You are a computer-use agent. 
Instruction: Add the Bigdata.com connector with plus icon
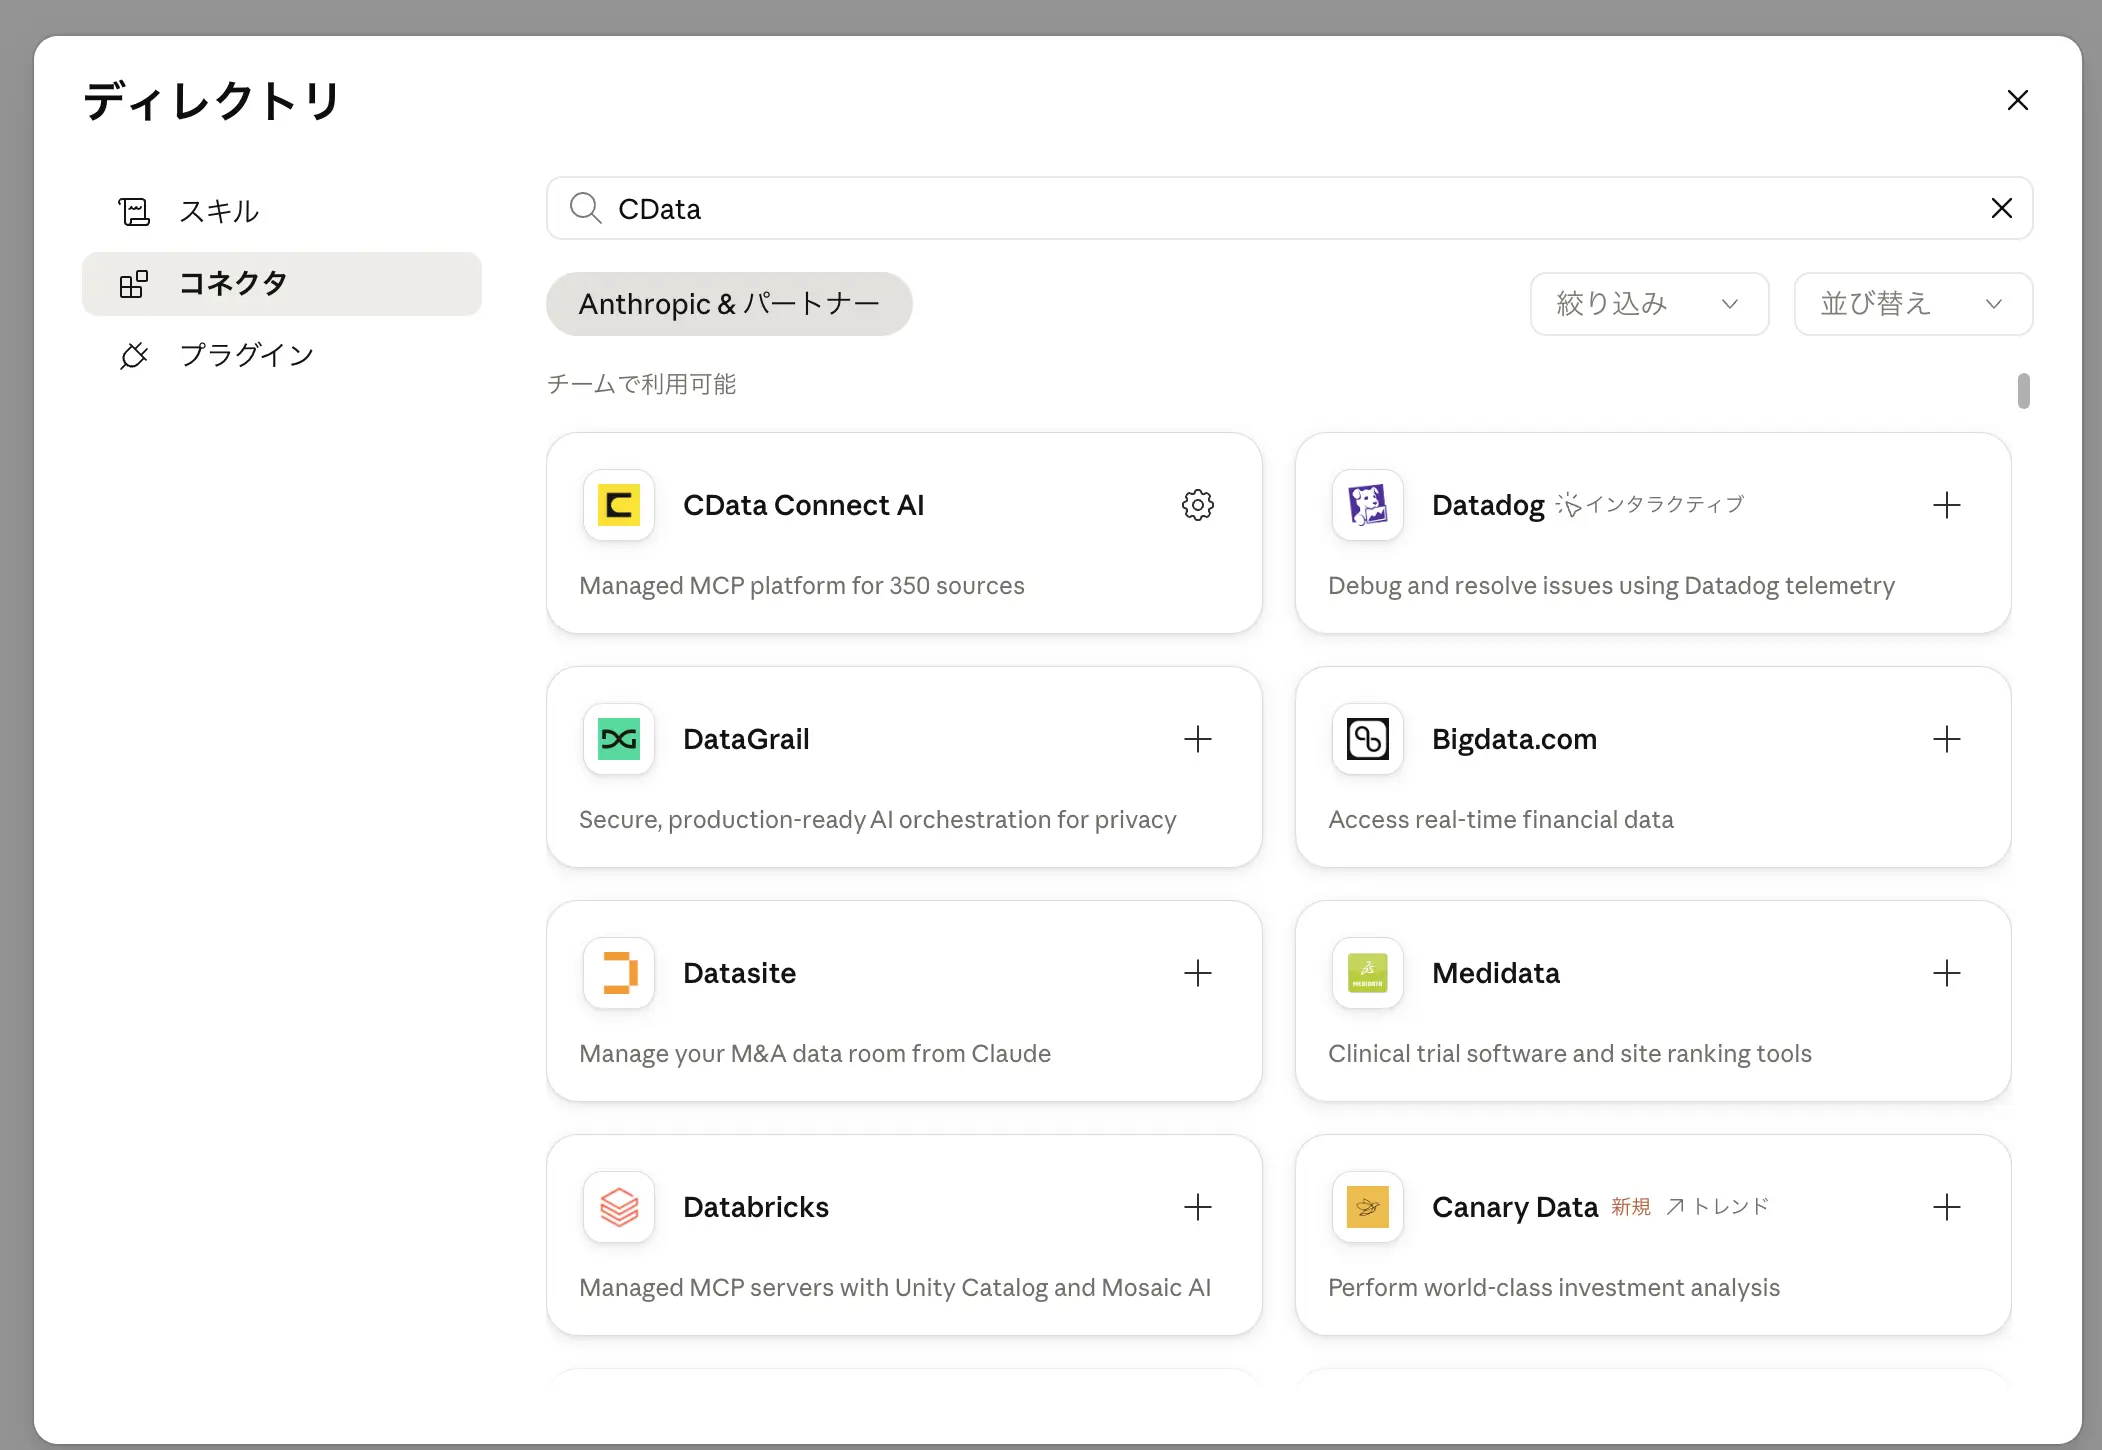1946,739
